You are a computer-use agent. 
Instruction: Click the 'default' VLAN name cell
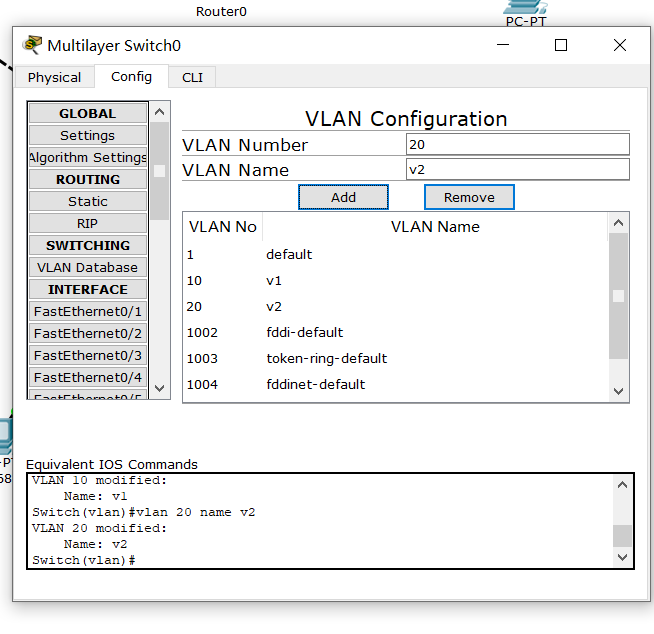coord(289,254)
